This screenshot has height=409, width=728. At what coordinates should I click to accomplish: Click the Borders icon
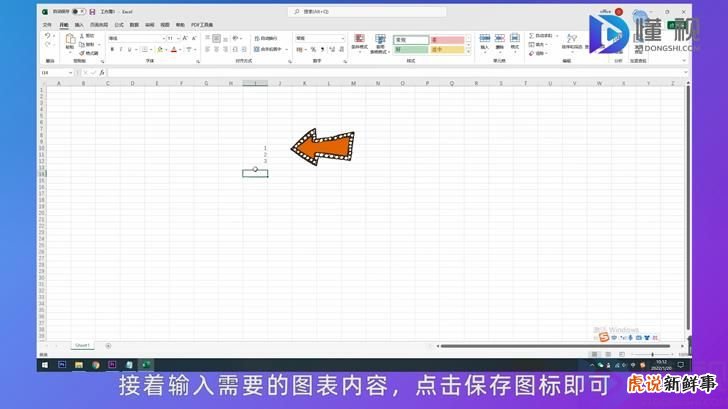pyautogui.click(x=144, y=49)
